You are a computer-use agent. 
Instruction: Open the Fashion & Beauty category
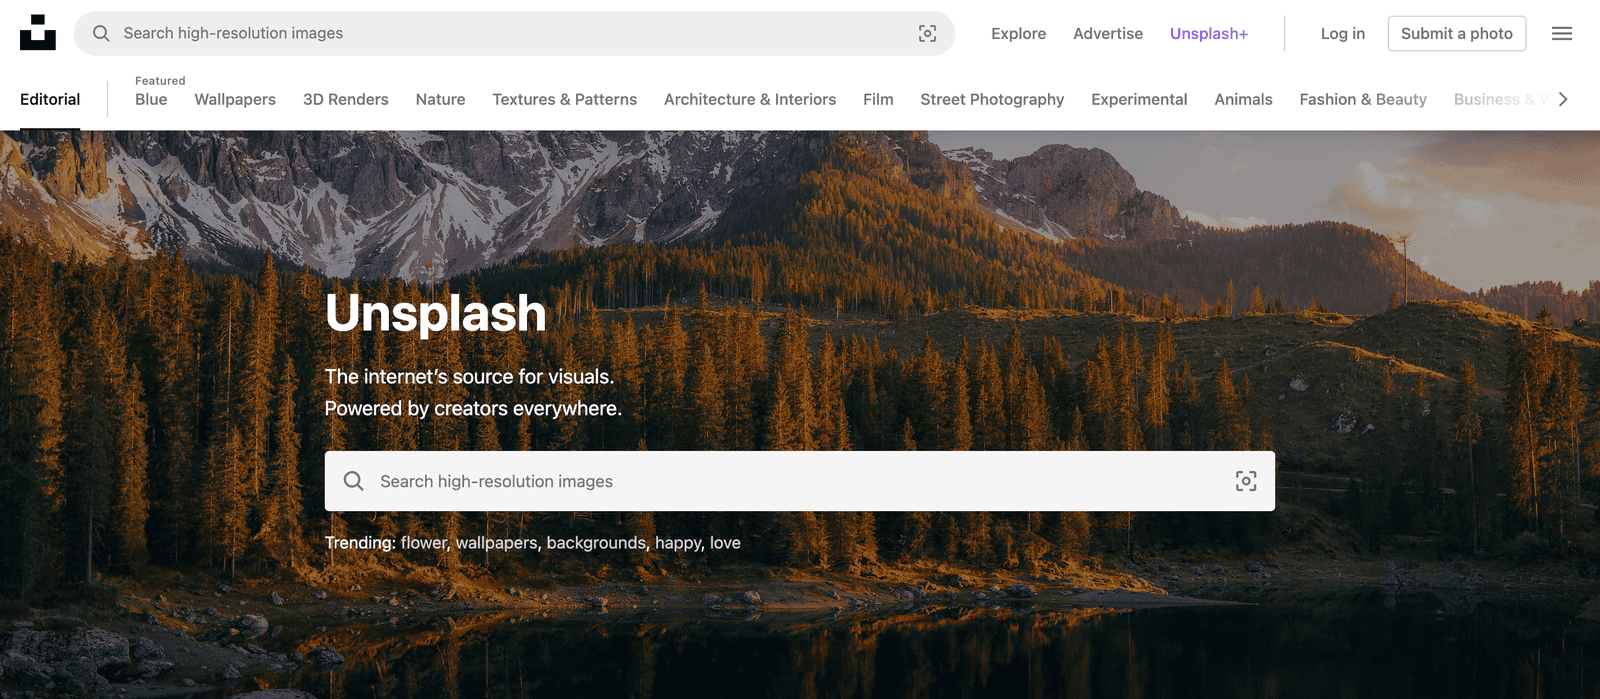[1363, 99]
